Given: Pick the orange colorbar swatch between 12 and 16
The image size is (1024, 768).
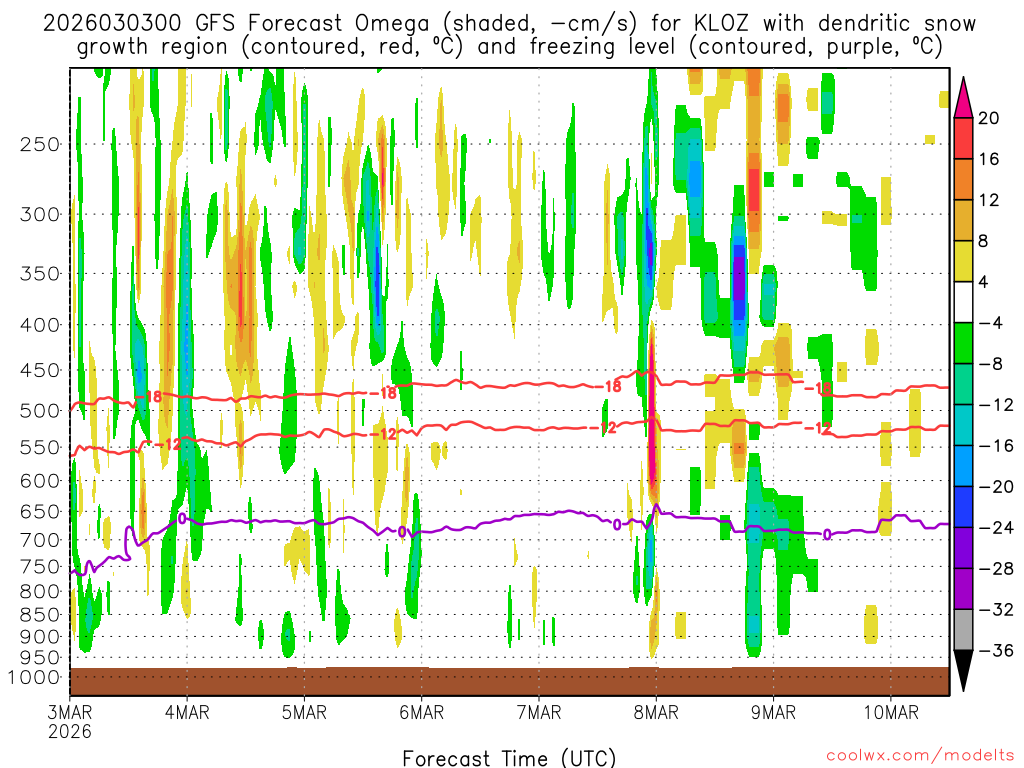Looking at the screenshot, I should [x=965, y=179].
